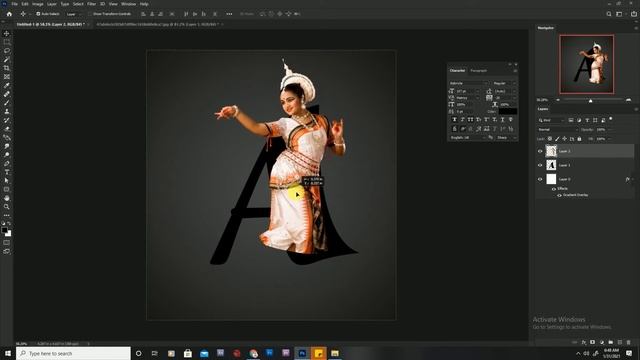Viewport: 640px width, 360px height.
Task: Select the Dodge tool
Action: click(x=7, y=155)
